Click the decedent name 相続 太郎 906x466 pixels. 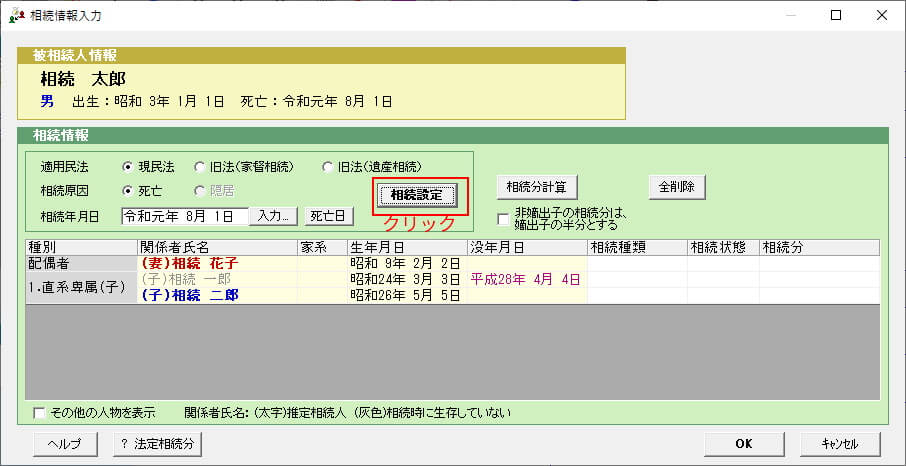click(x=83, y=79)
